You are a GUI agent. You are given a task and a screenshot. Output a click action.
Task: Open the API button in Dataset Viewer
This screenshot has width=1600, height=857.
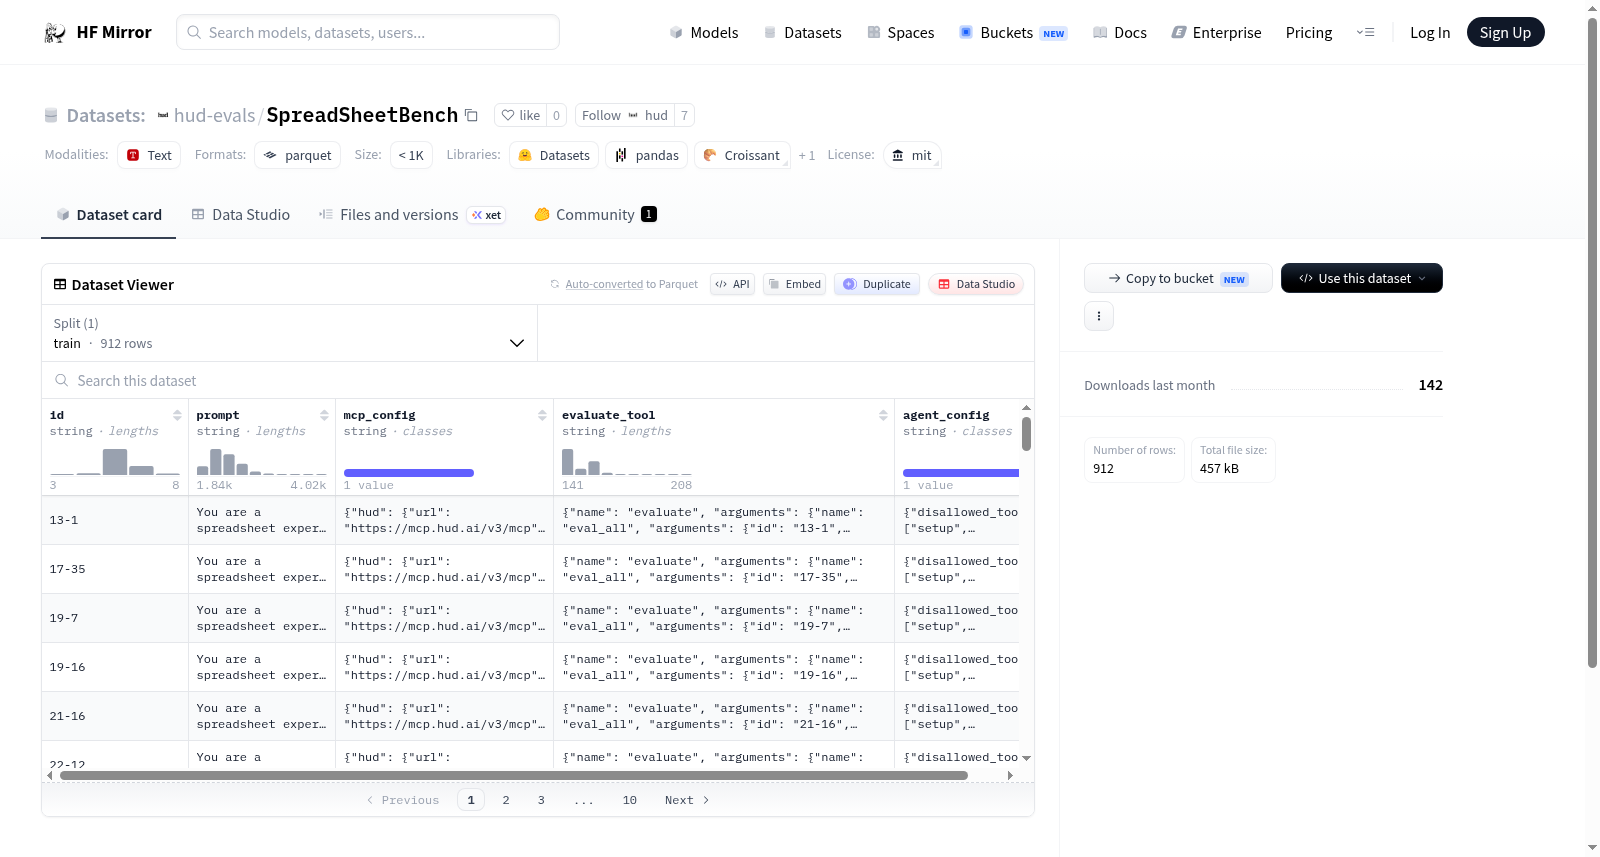click(x=733, y=284)
